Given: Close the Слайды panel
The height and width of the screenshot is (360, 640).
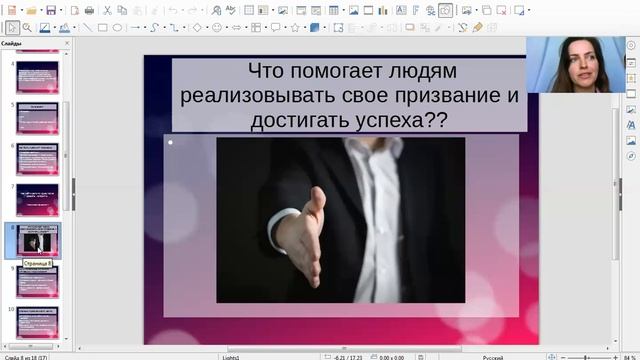Looking at the screenshot, I should pyautogui.click(x=67, y=43).
